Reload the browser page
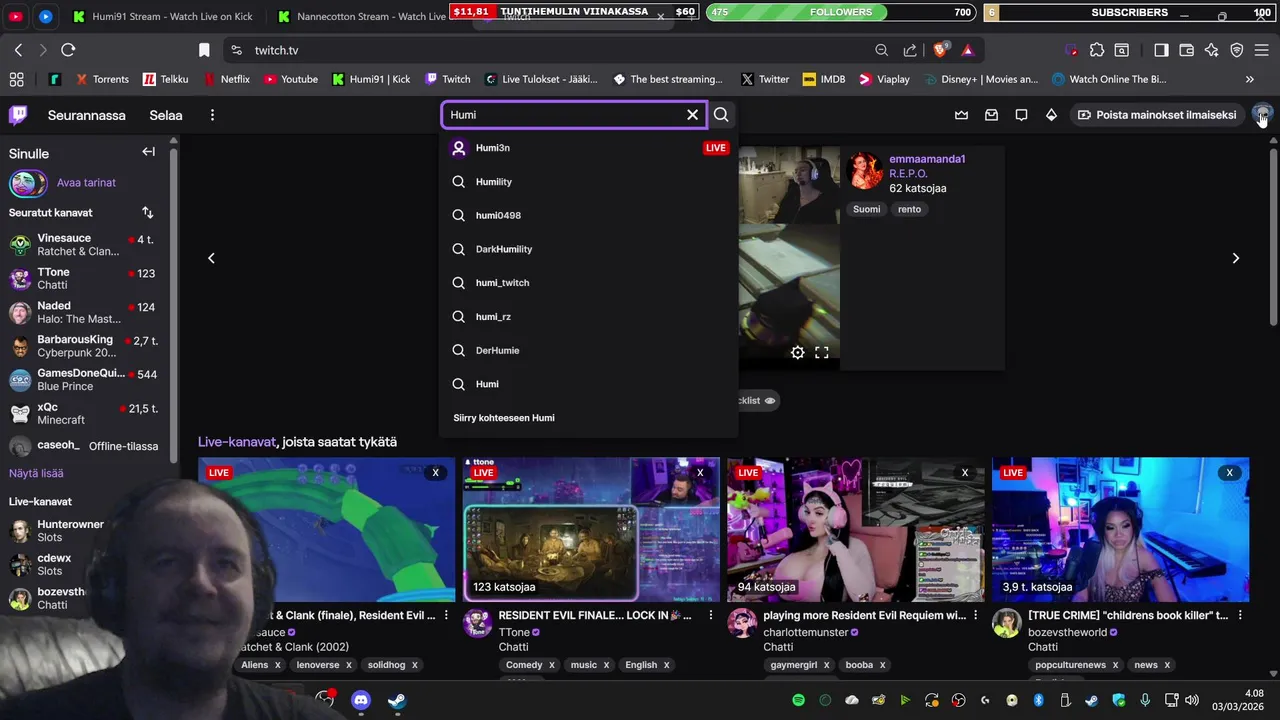Screen dimensions: 1280x720 pyautogui.click(x=68, y=50)
